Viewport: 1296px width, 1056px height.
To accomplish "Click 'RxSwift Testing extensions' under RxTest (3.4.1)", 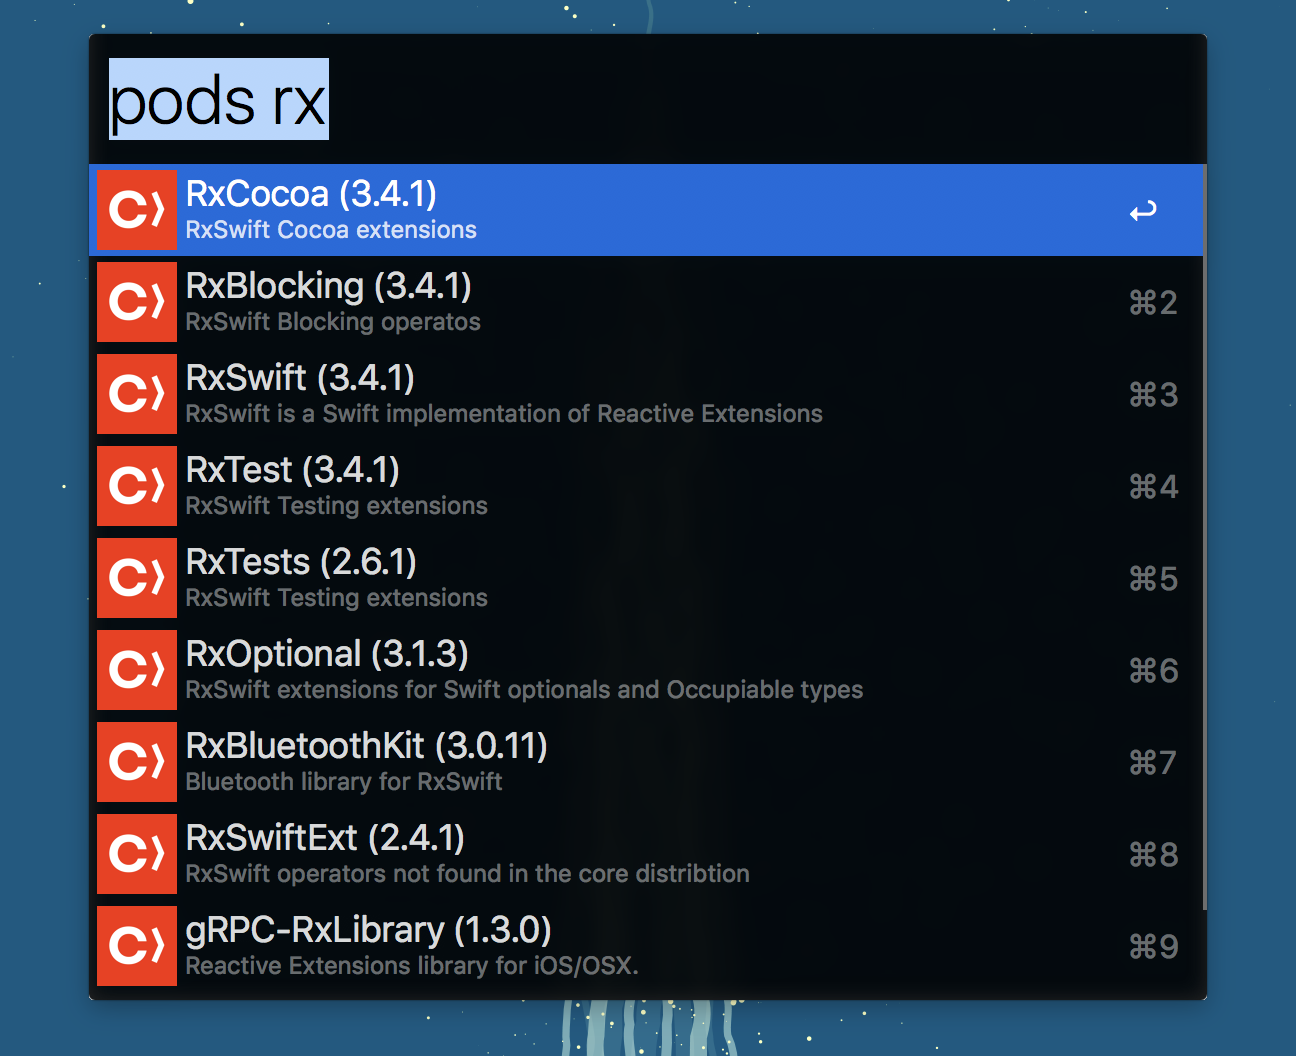I will tap(336, 506).
